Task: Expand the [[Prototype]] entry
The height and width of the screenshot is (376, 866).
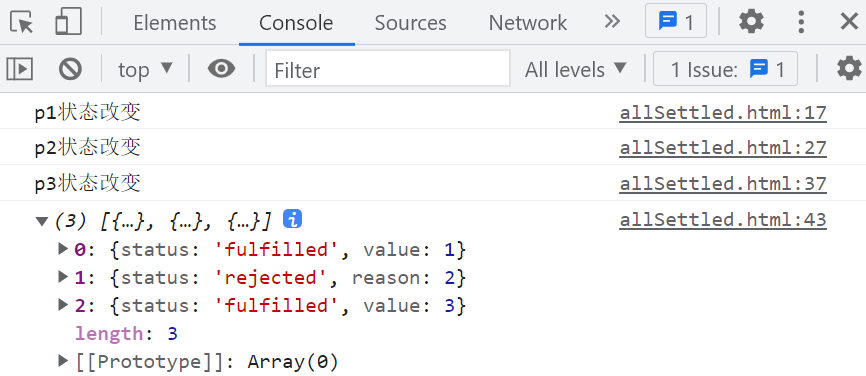Action: (x=63, y=361)
